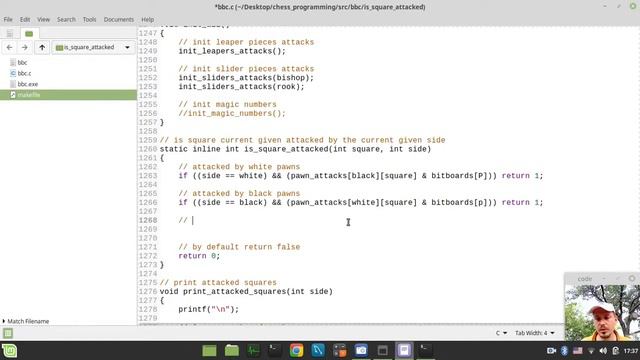This screenshot has width=640, height=360.
Task: Open bbc.c from the file list
Action: pos(24,73)
